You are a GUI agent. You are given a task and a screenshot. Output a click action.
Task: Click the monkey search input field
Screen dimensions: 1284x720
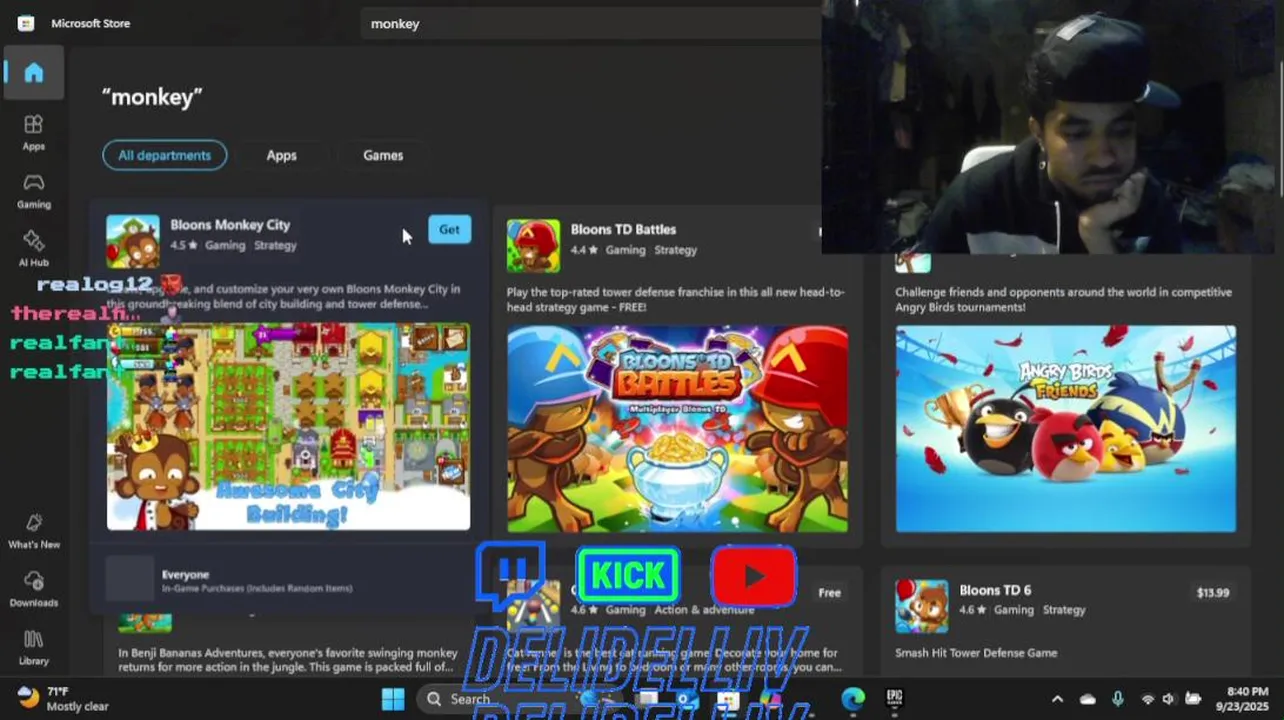click(590, 23)
